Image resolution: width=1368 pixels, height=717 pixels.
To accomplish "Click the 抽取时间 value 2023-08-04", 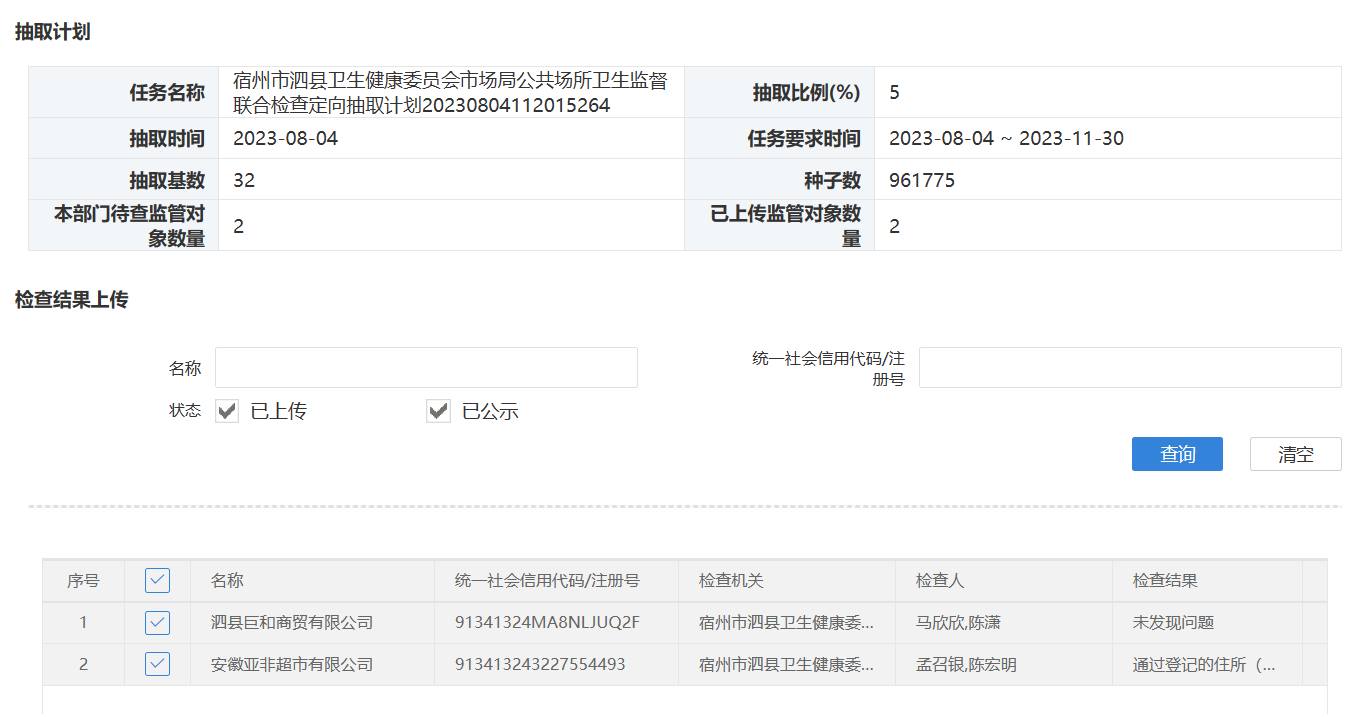I will pyautogui.click(x=286, y=139).
